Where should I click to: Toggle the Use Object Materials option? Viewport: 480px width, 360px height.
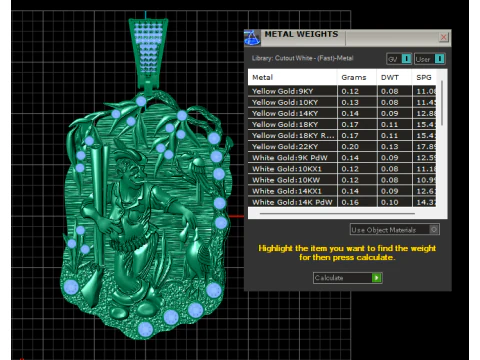point(395,230)
